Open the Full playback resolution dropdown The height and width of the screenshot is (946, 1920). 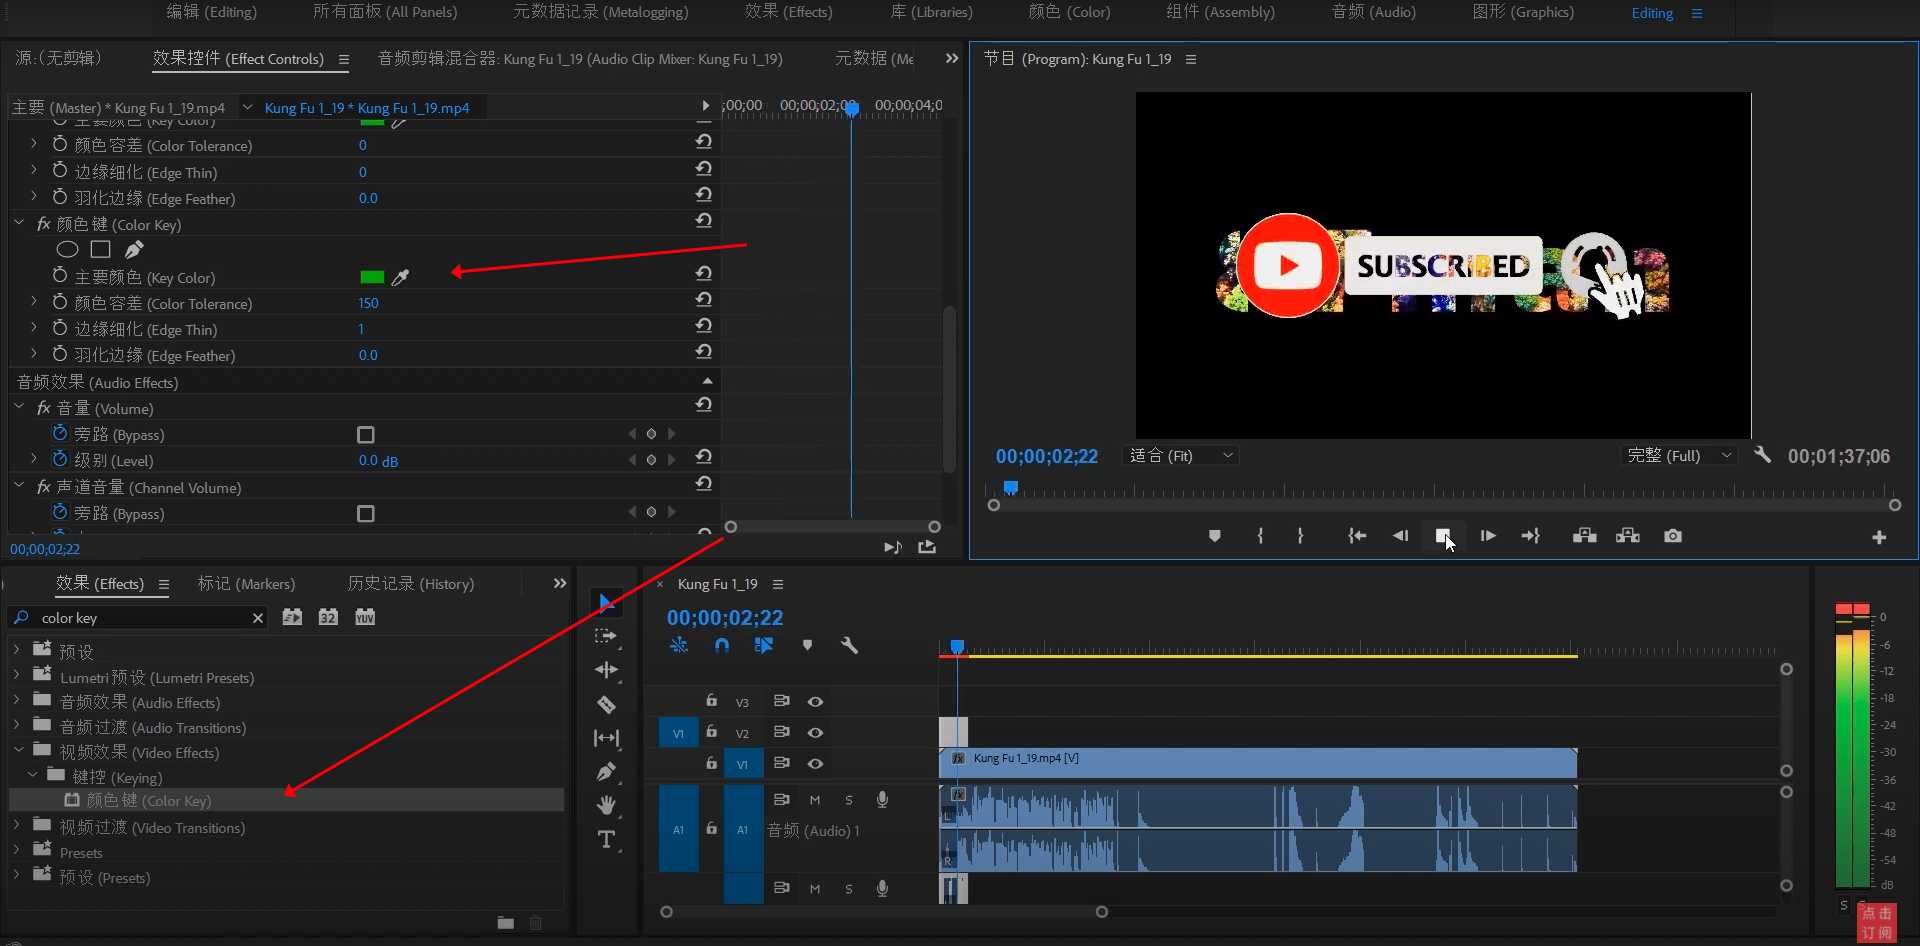tap(1679, 455)
